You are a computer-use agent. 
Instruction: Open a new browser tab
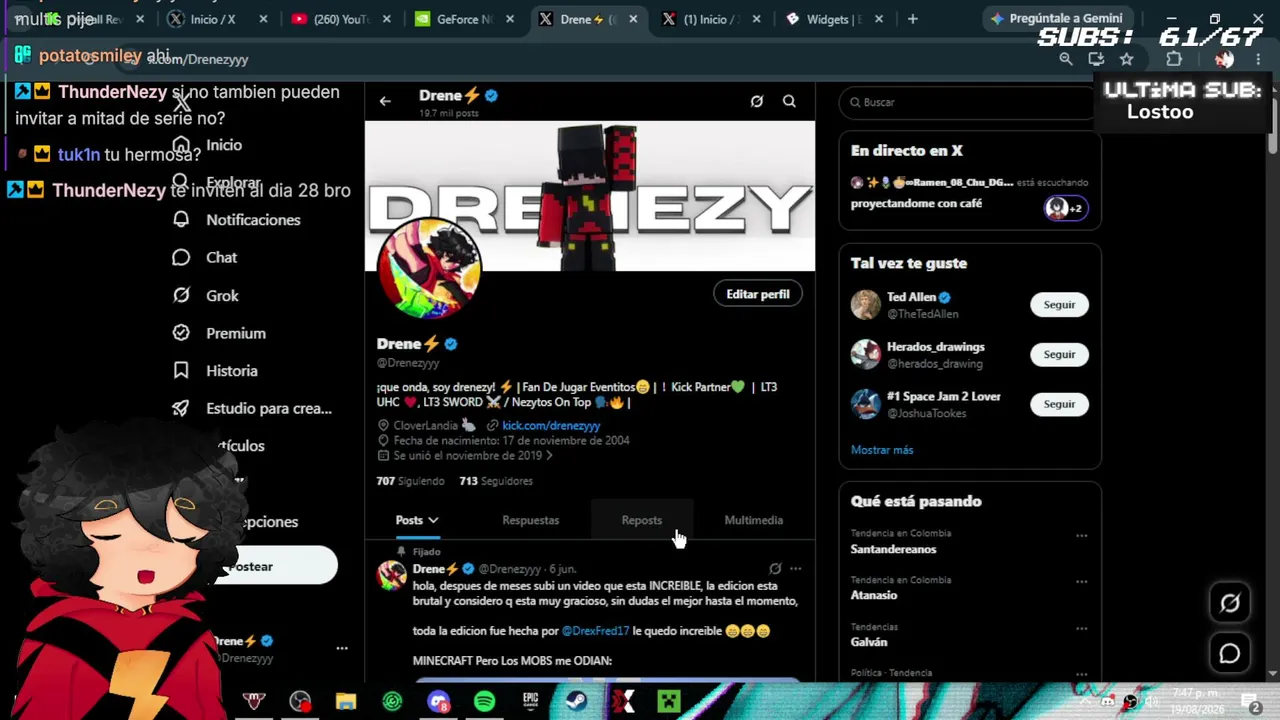(912, 19)
